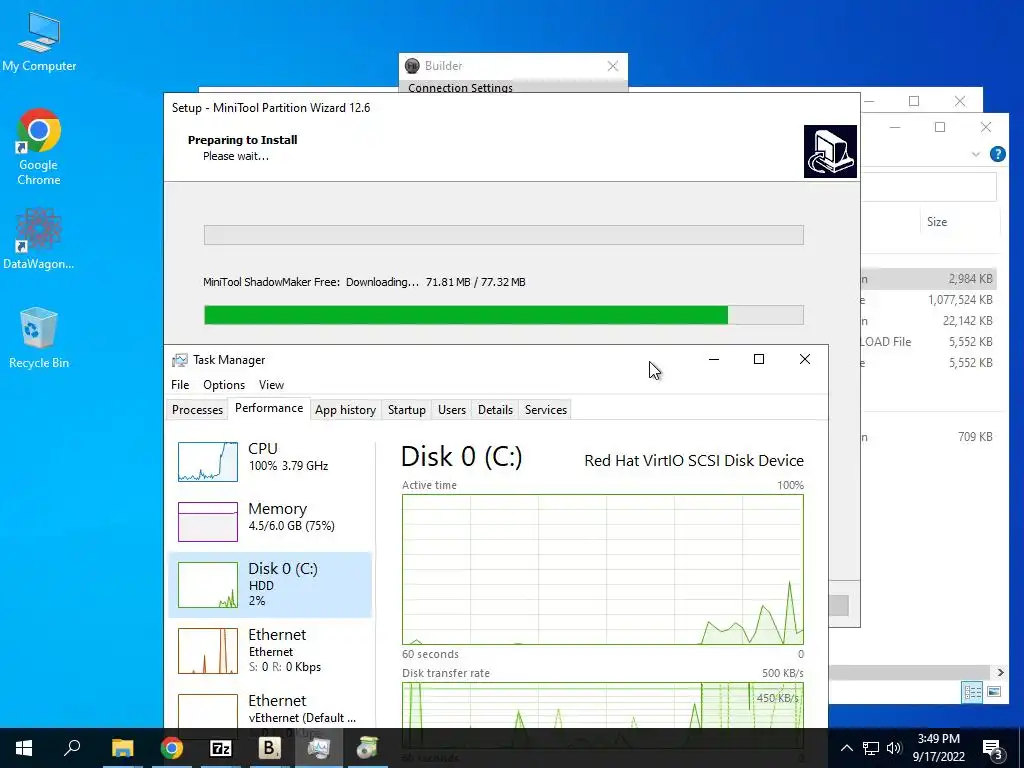
Task: Switch to the App history tab
Action: point(345,409)
